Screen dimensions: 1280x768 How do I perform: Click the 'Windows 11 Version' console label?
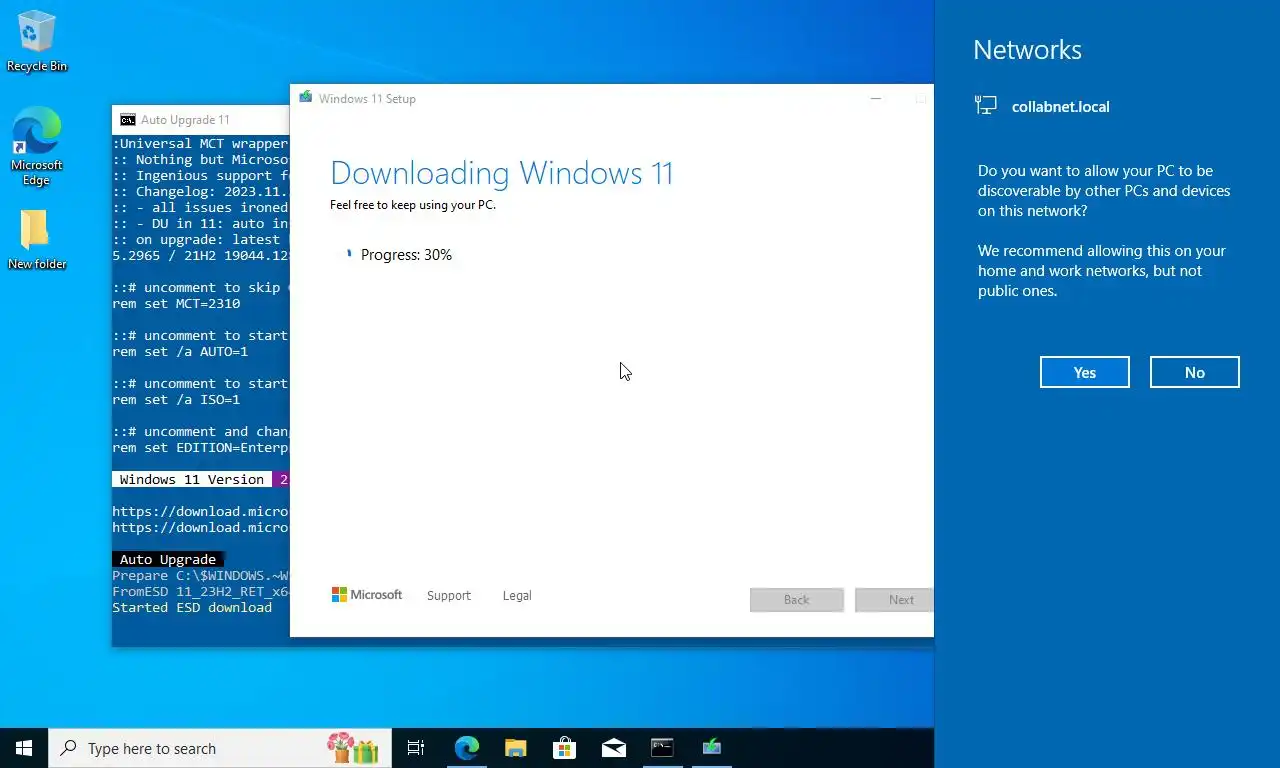coord(192,479)
